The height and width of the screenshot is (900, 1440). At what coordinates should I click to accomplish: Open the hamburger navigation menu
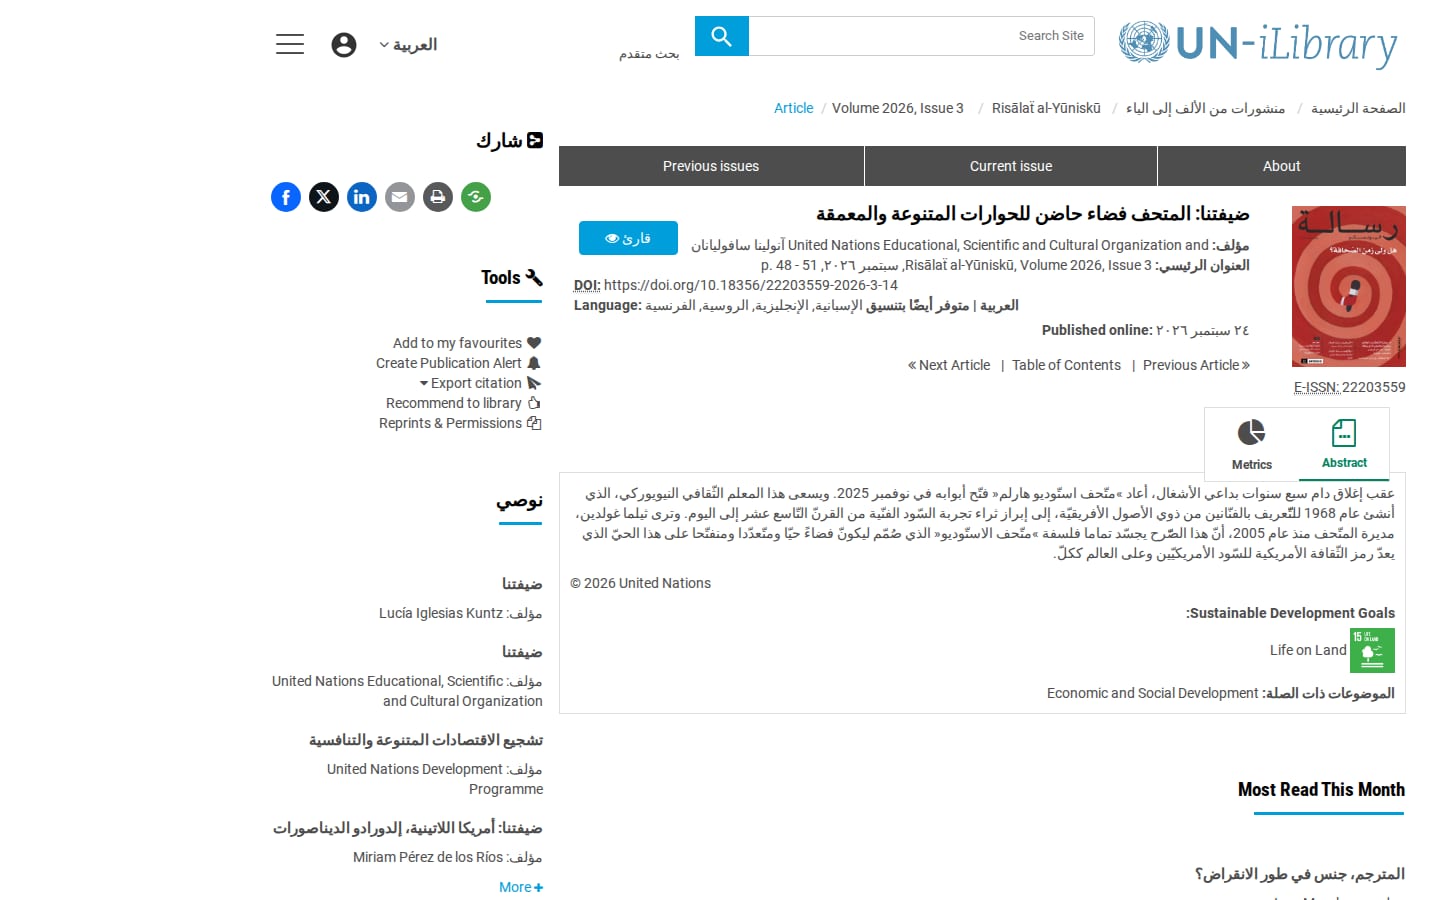pyautogui.click(x=290, y=44)
